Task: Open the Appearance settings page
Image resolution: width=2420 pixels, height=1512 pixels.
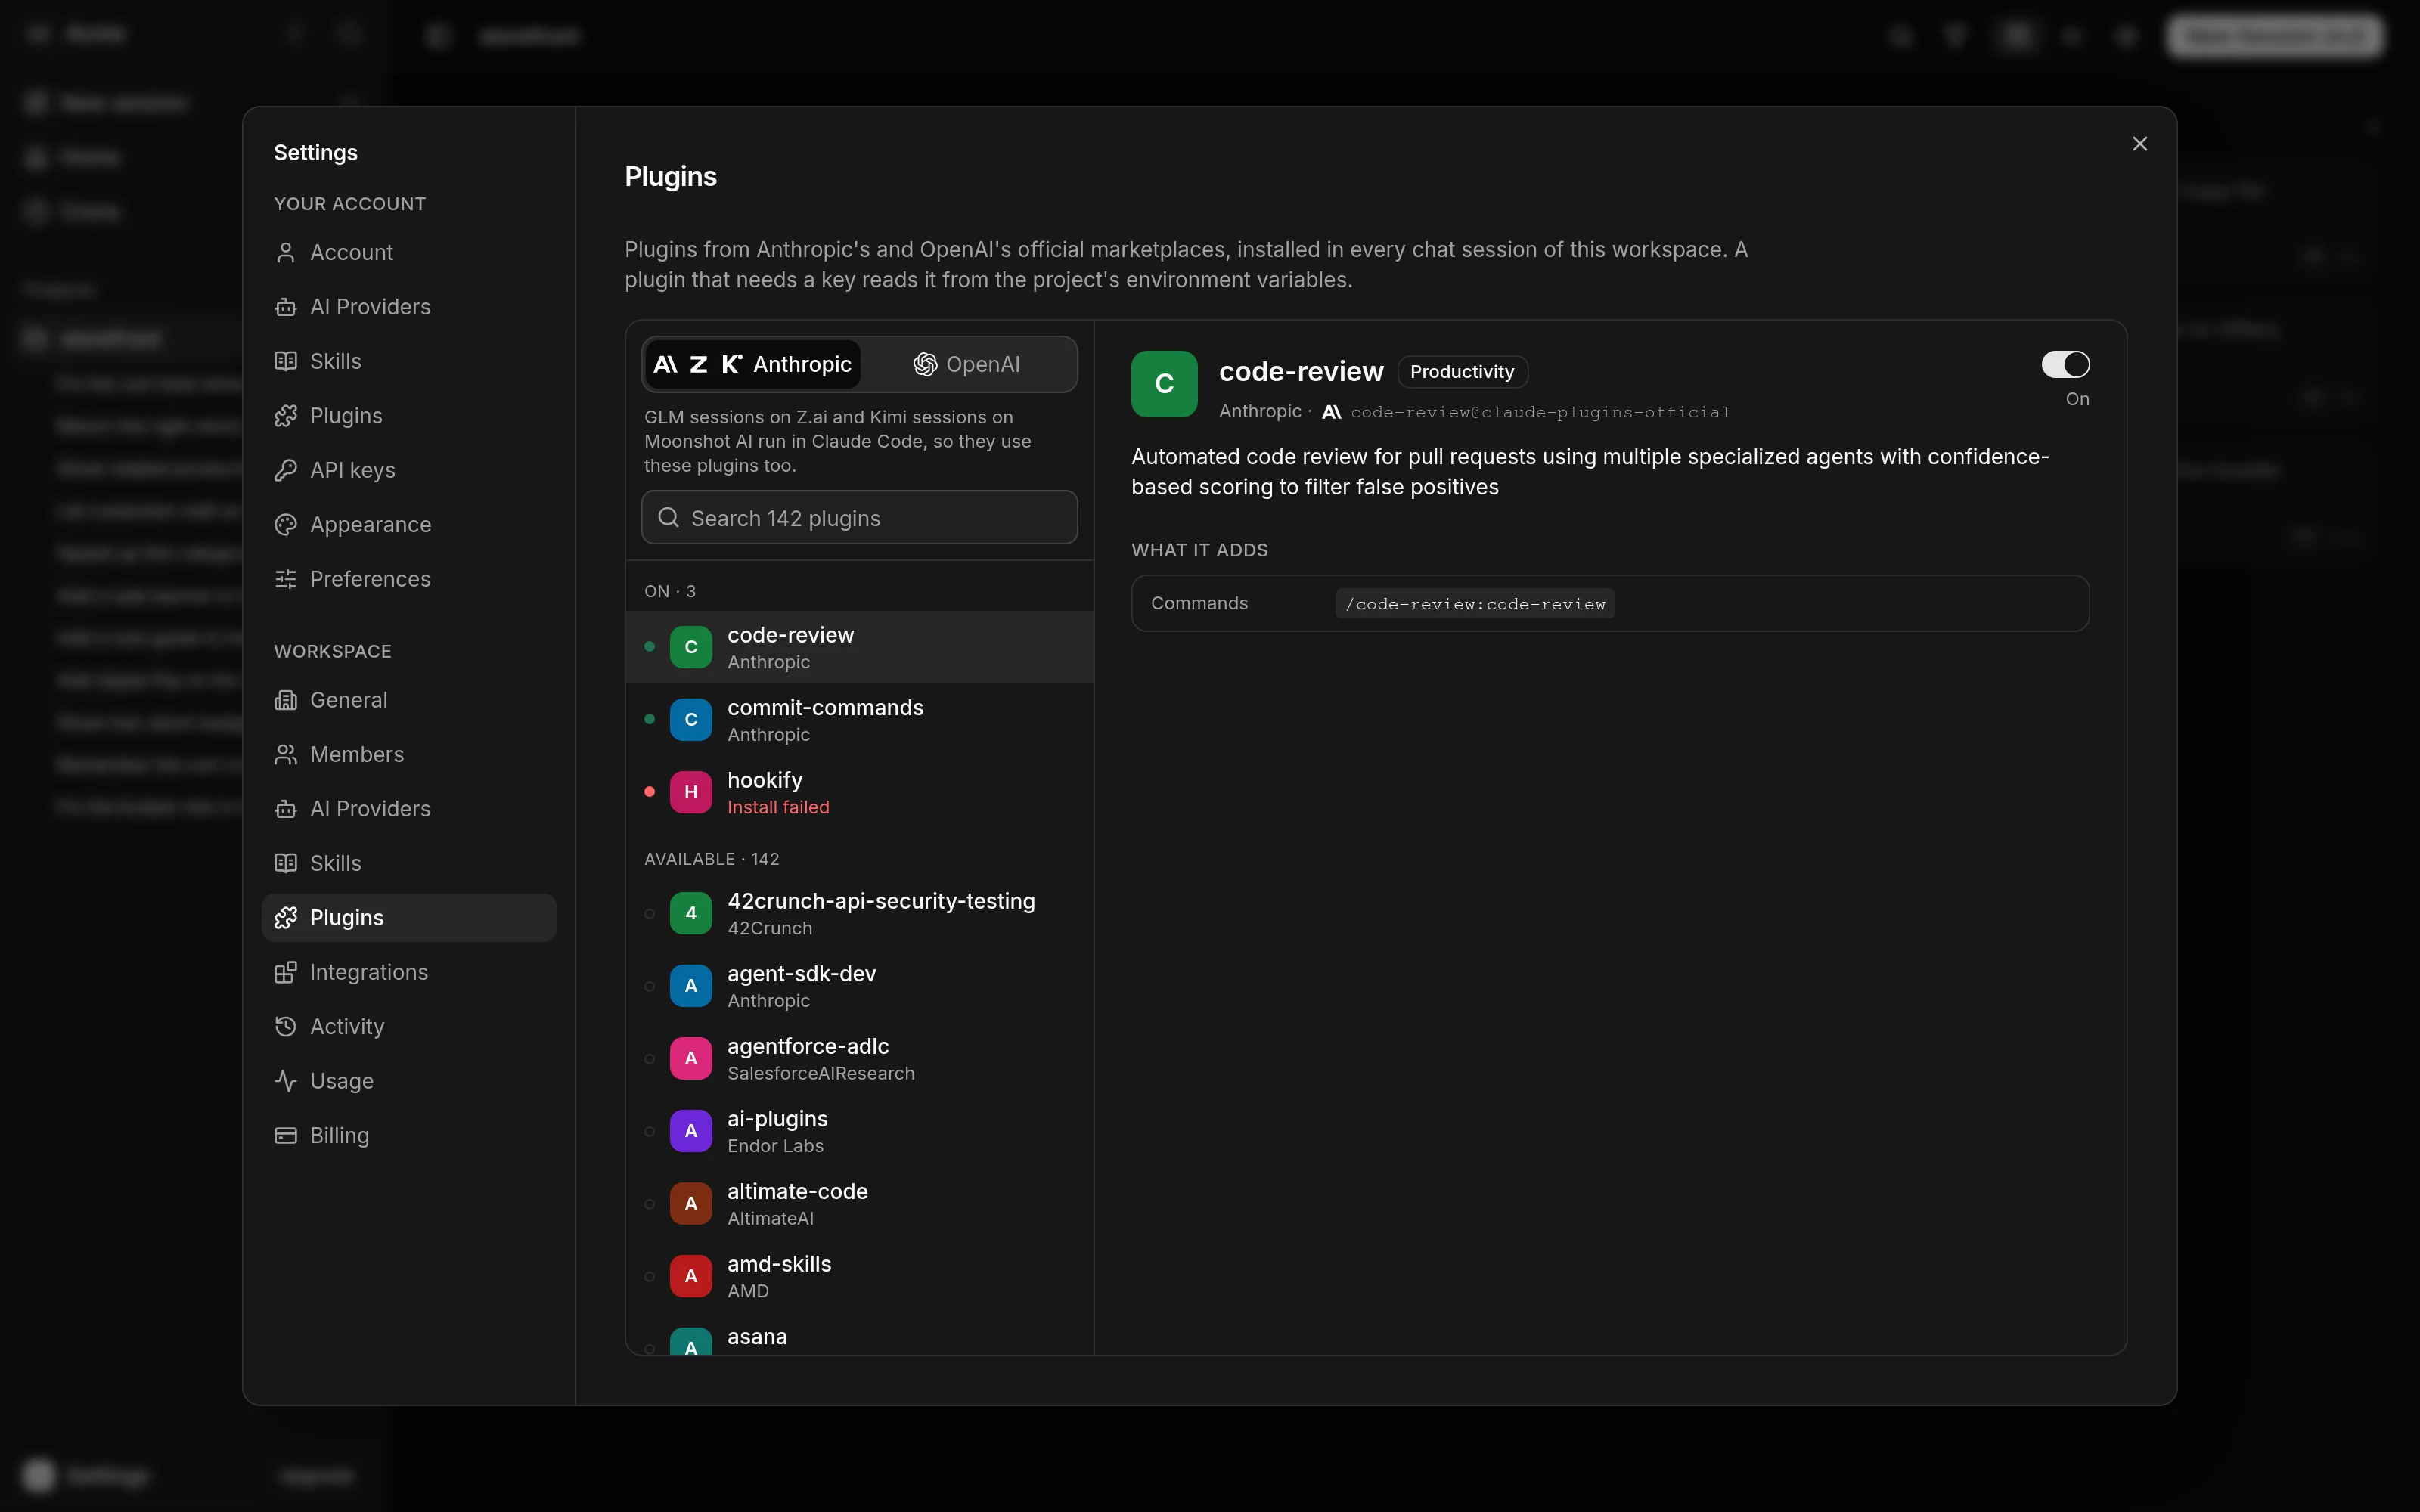Action: tap(408, 525)
